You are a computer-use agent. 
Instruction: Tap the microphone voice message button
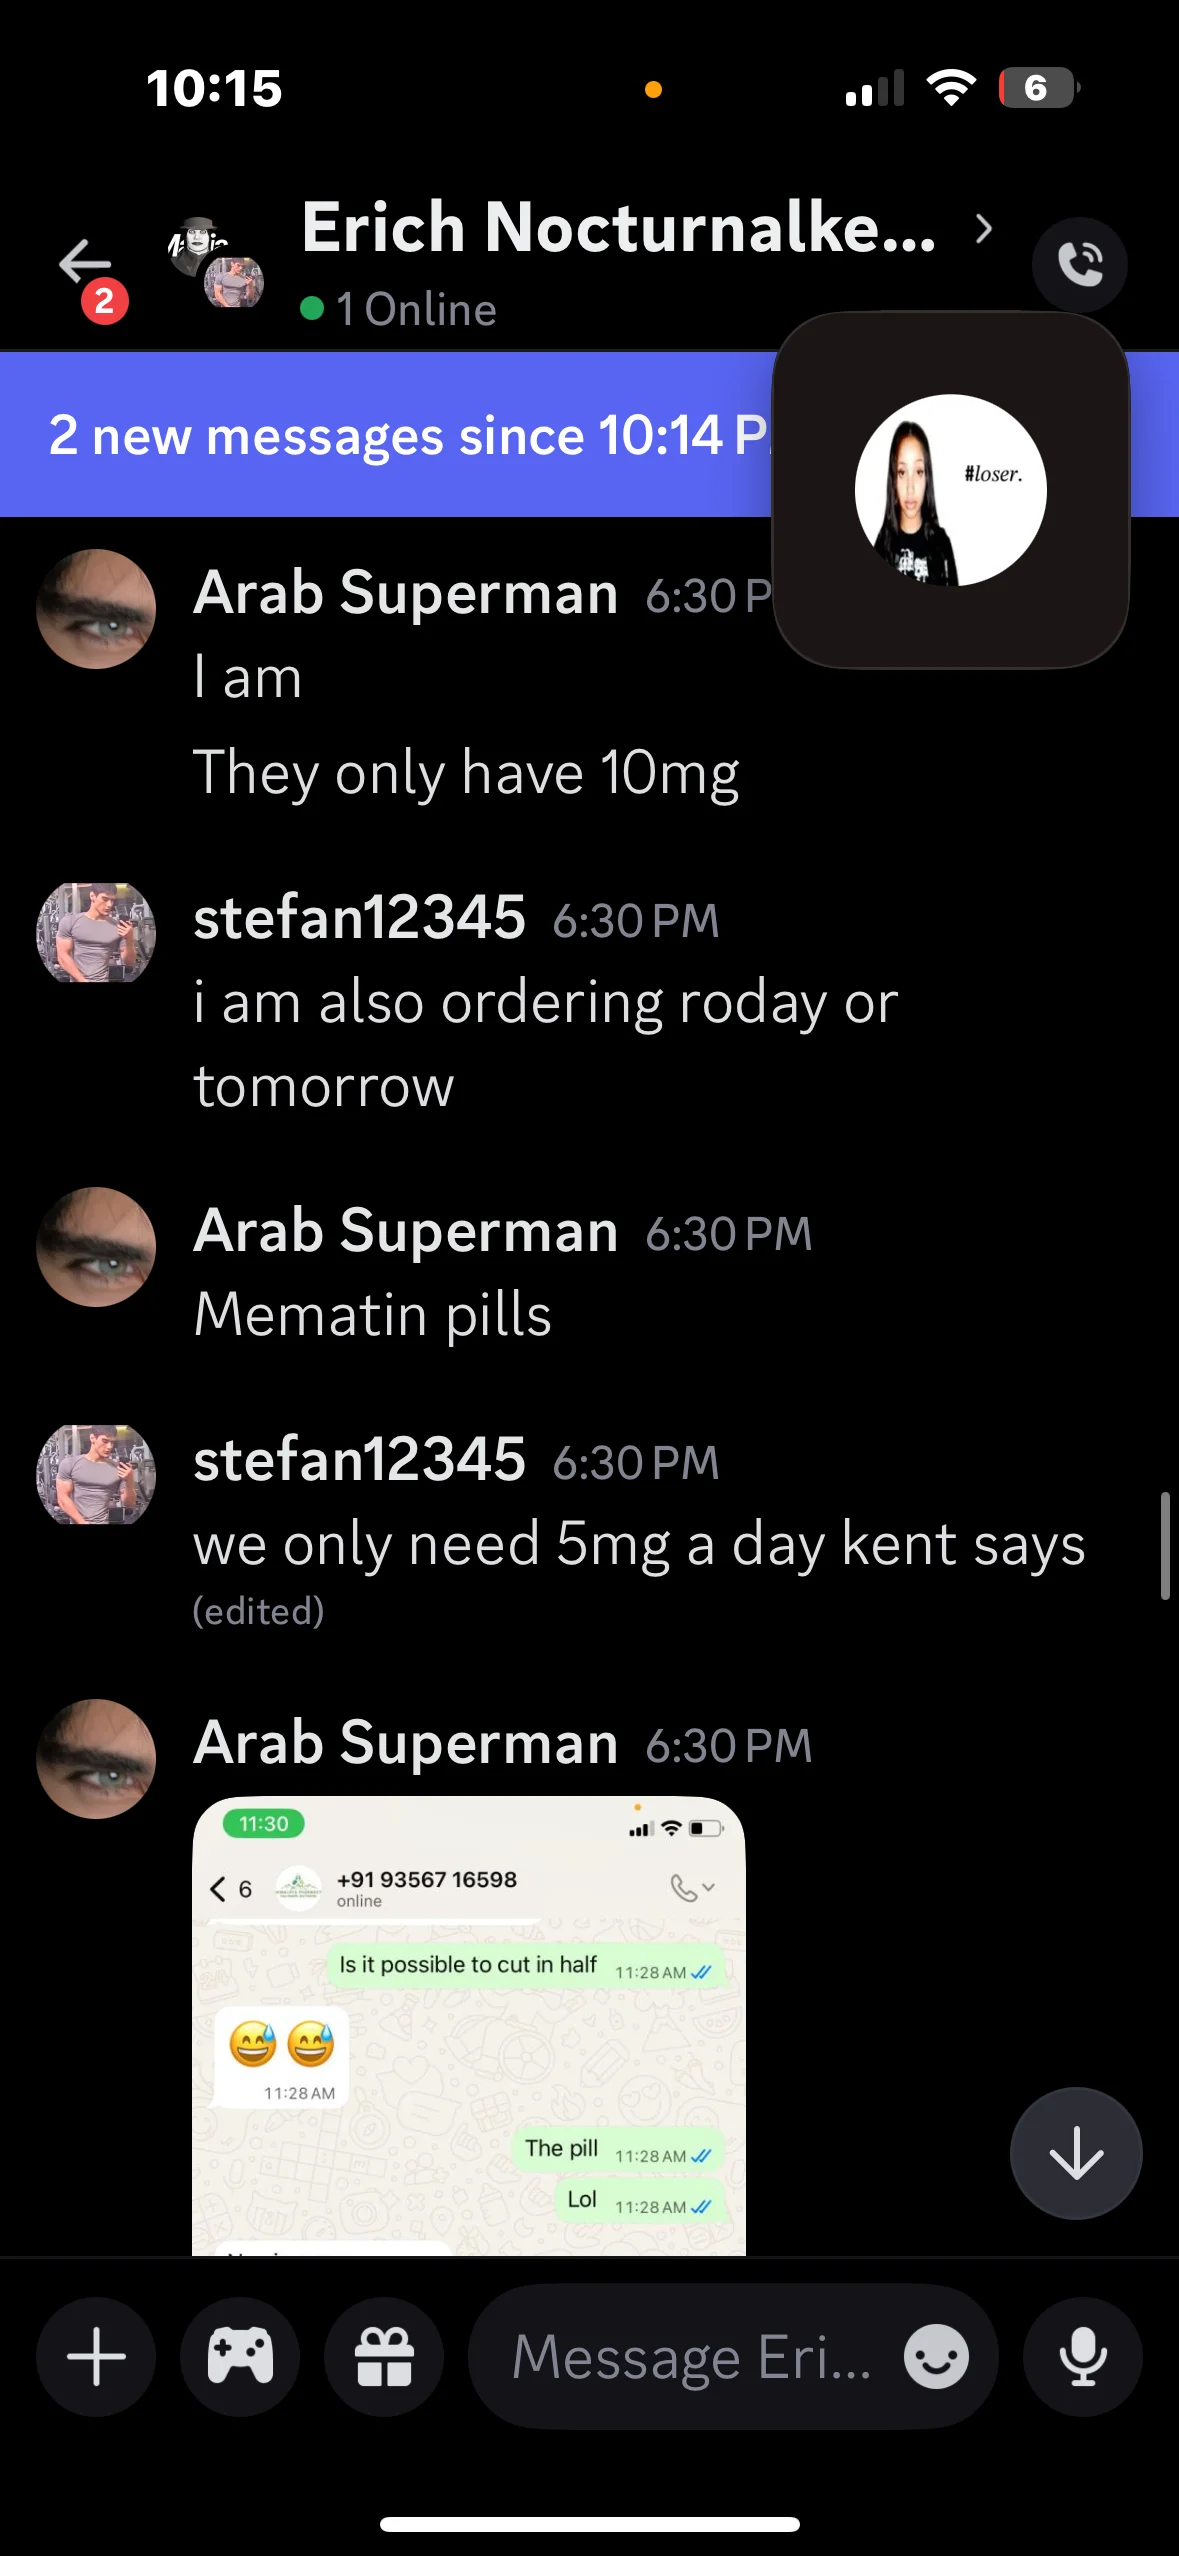[x=1082, y=2357]
